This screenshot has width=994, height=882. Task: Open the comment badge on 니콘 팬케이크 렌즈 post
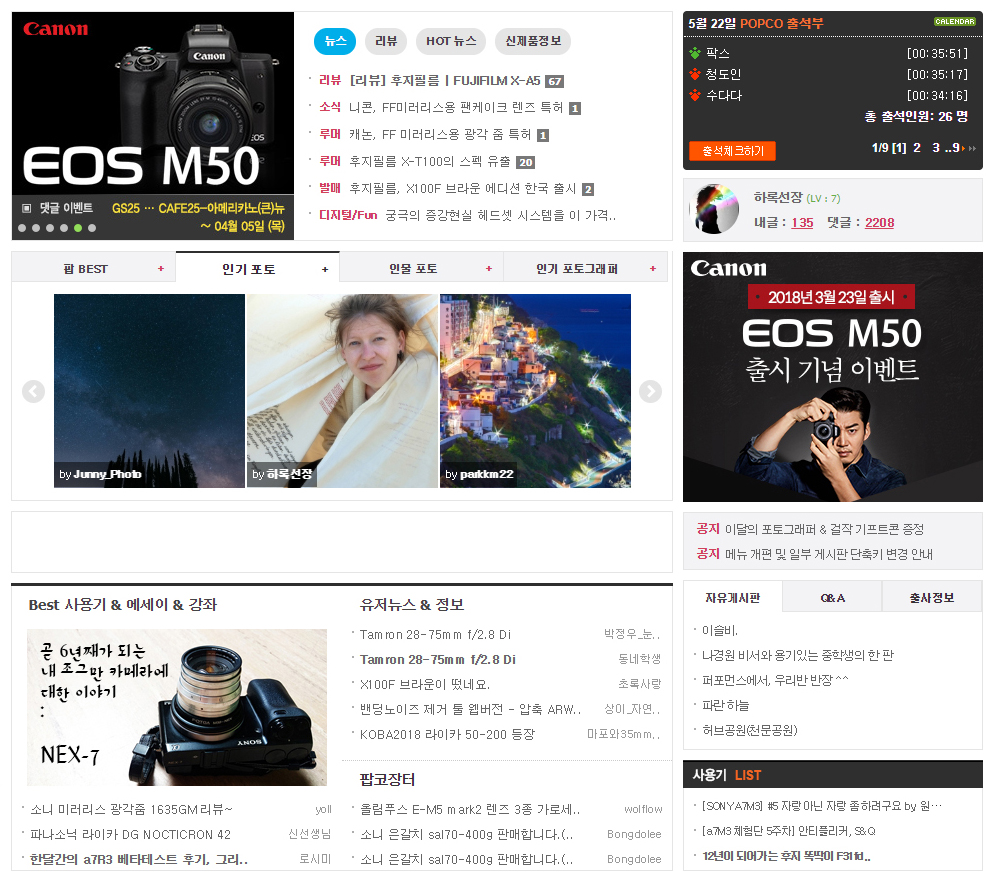click(575, 108)
